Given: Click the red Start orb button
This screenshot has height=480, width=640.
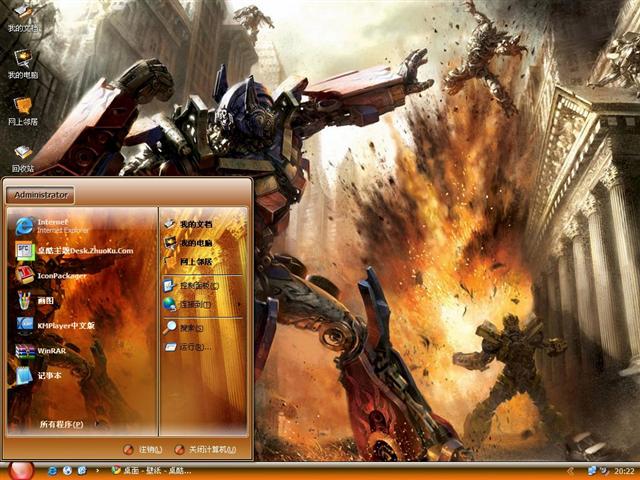Looking at the screenshot, I should tap(20, 471).
